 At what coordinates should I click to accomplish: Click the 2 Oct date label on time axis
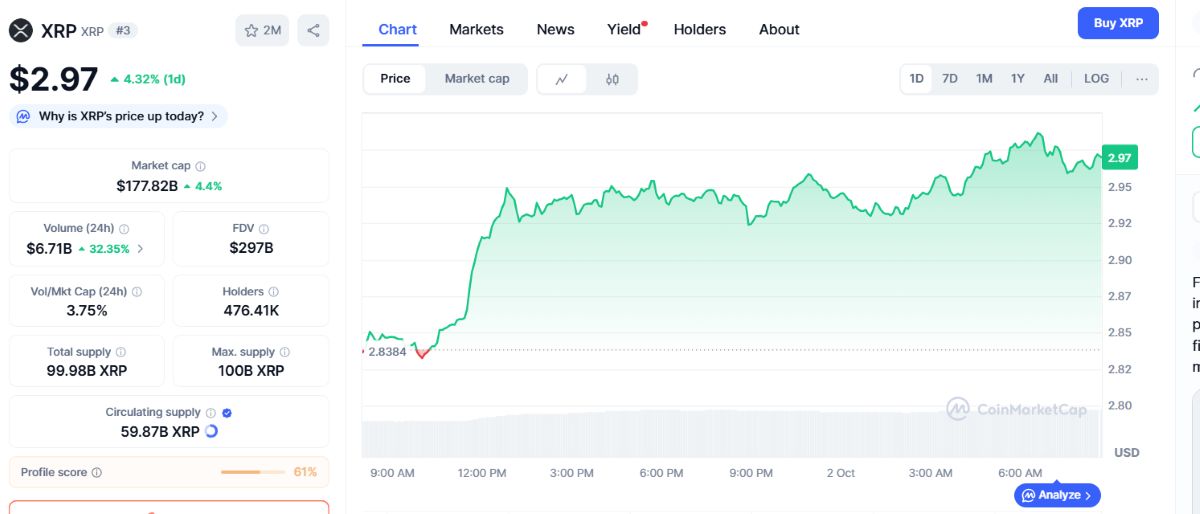click(x=841, y=473)
